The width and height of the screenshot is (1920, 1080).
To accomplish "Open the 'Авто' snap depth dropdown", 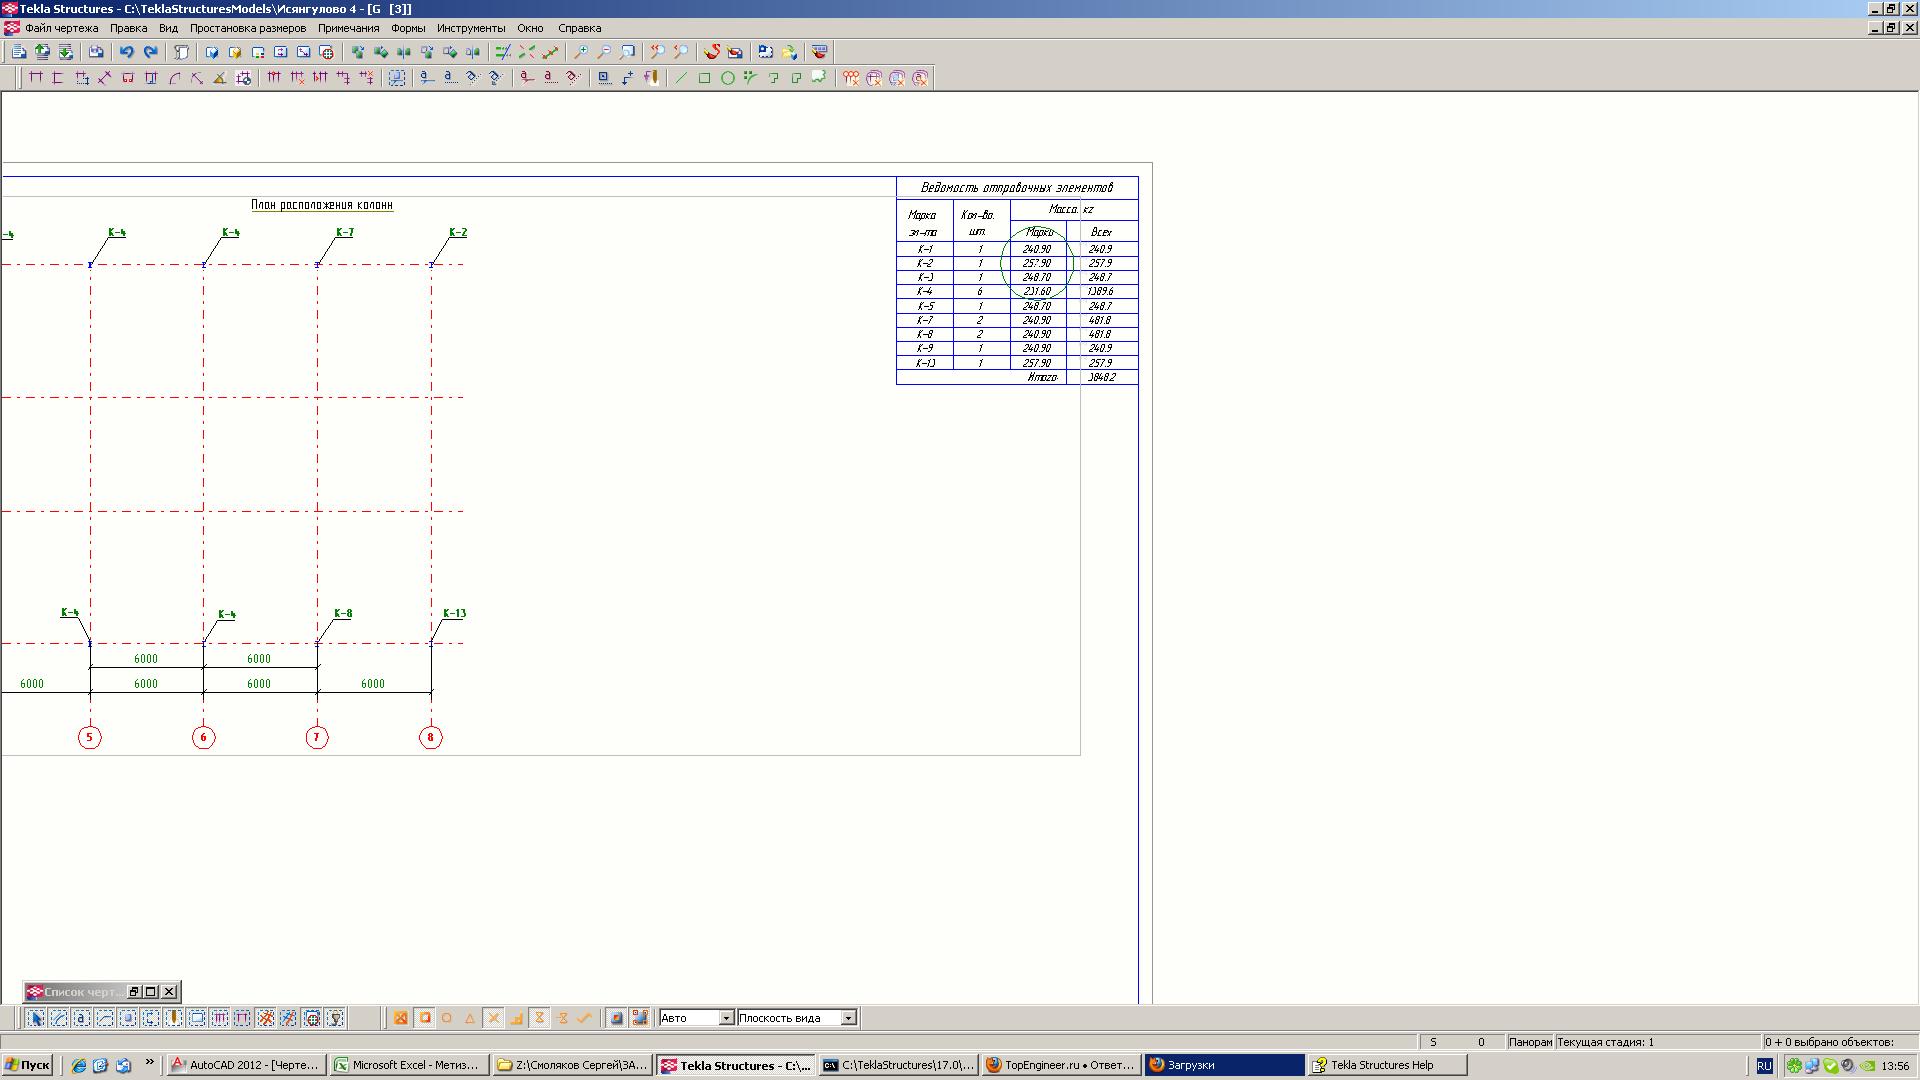I will pyautogui.click(x=726, y=1018).
